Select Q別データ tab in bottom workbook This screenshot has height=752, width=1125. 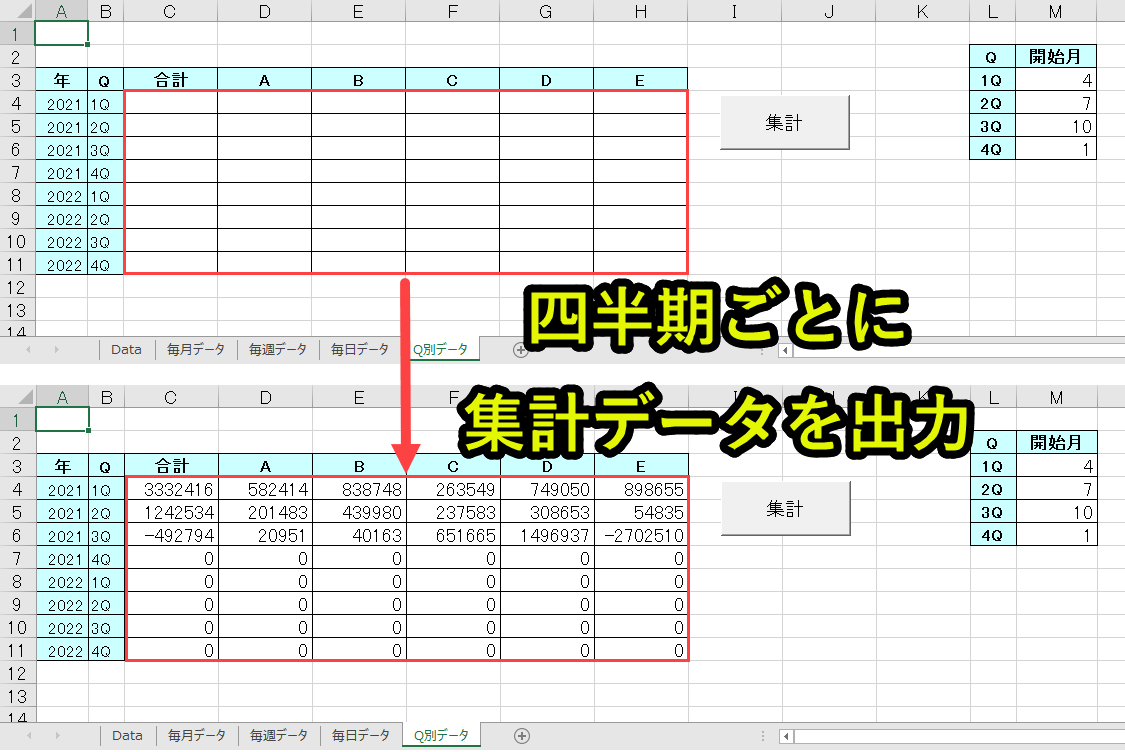pos(441,736)
